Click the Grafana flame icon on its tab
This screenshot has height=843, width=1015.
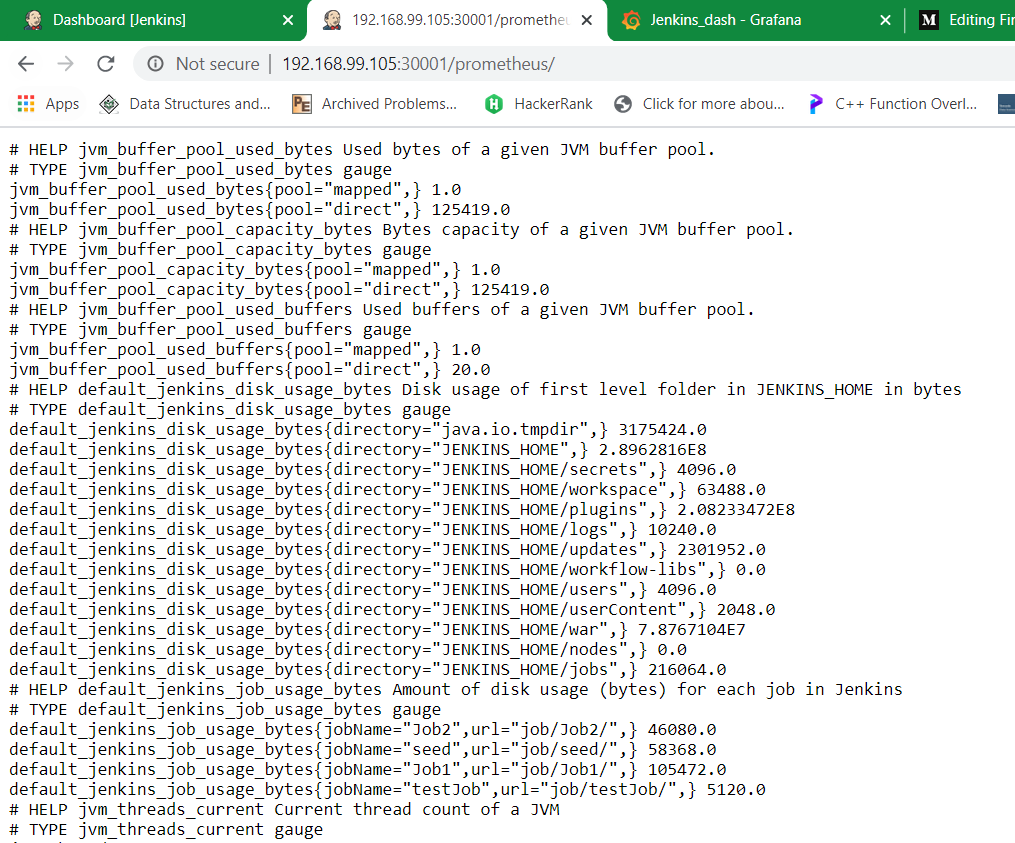click(x=629, y=19)
